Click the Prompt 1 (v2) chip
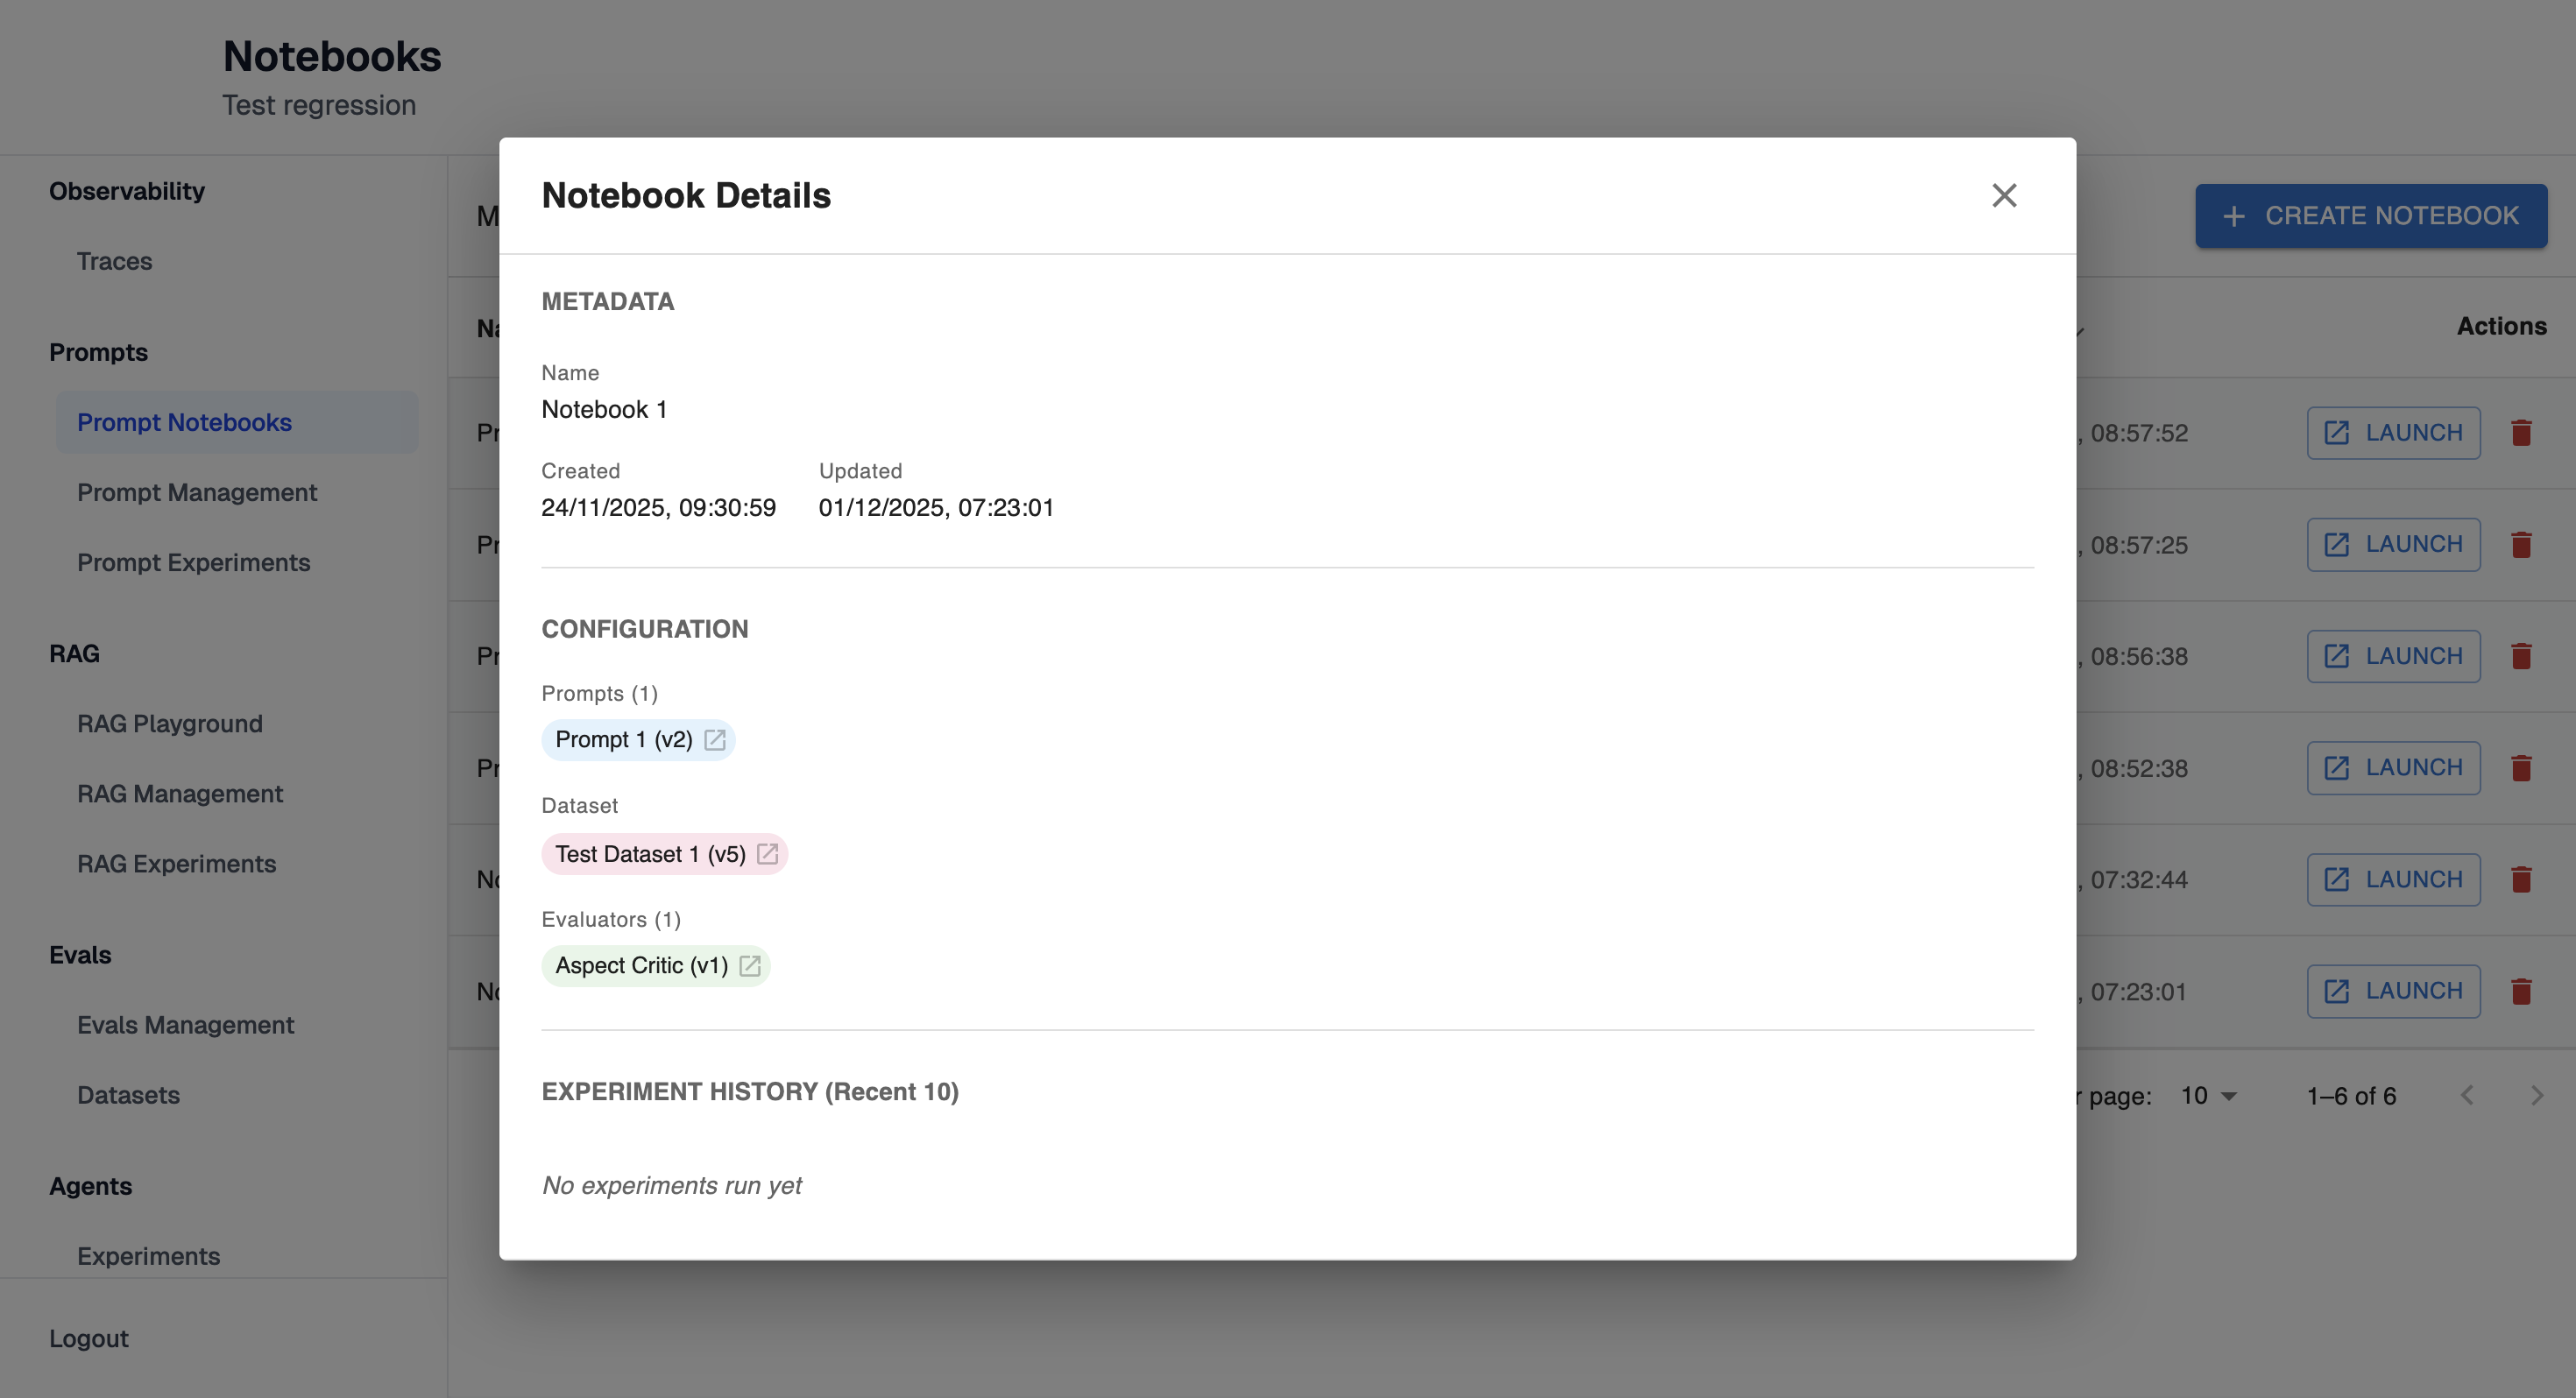The width and height of the screenshot is (2576, 1398). click(x=623, y=740)
